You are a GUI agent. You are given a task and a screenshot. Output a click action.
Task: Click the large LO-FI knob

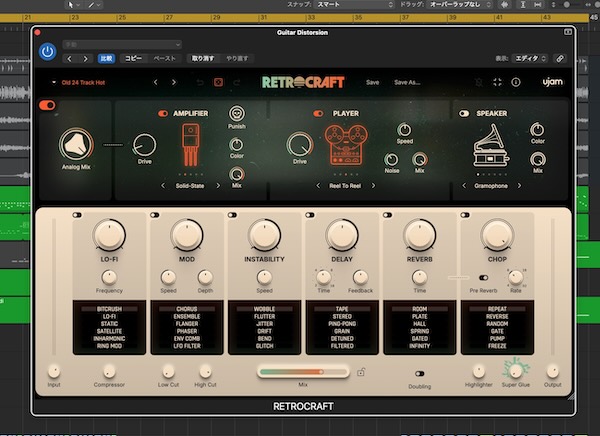coord(109,235)
